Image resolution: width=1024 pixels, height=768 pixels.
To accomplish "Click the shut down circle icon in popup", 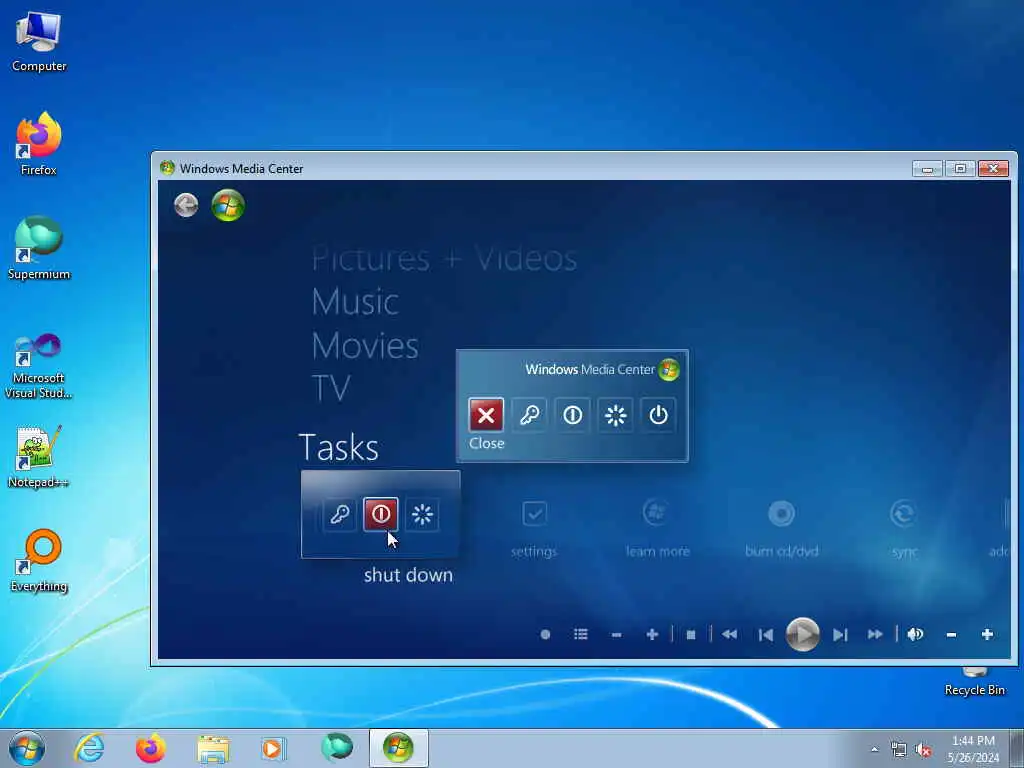I will pos(572,415).
